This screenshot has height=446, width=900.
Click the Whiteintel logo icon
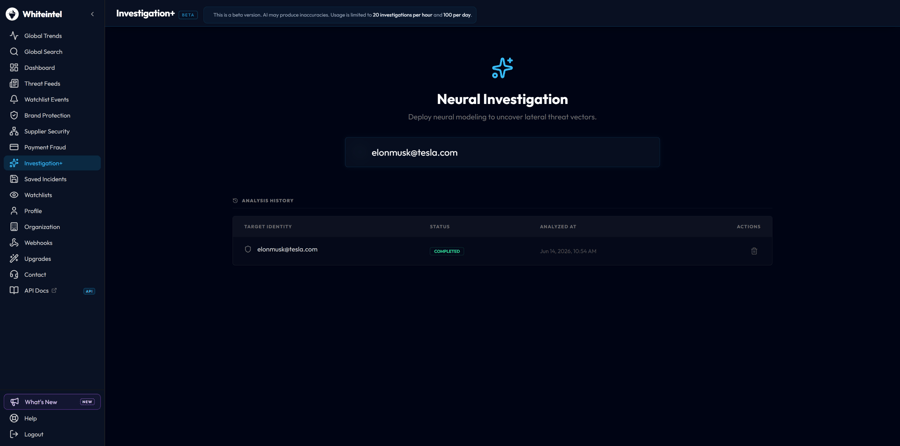(x=12, y=14)
